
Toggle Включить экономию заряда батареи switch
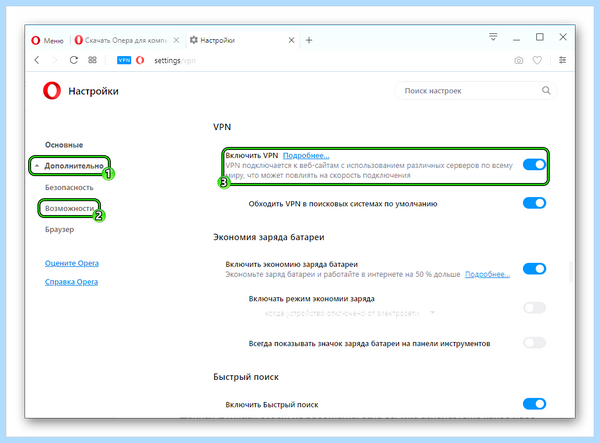click(534, 269)
